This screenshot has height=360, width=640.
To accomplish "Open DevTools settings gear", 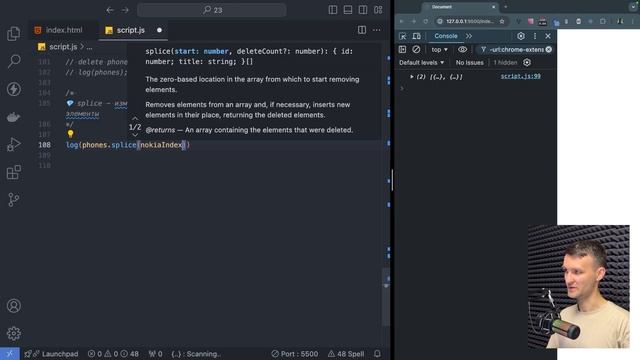I will coord(521,36).
